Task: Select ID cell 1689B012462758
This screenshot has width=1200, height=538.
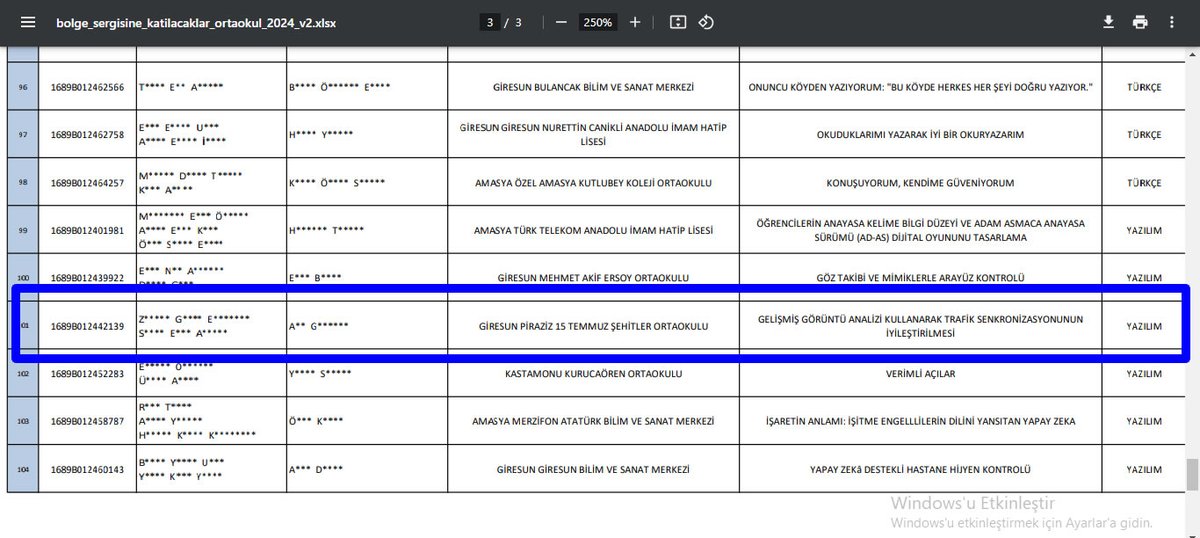Action: (x=88, y=135)
